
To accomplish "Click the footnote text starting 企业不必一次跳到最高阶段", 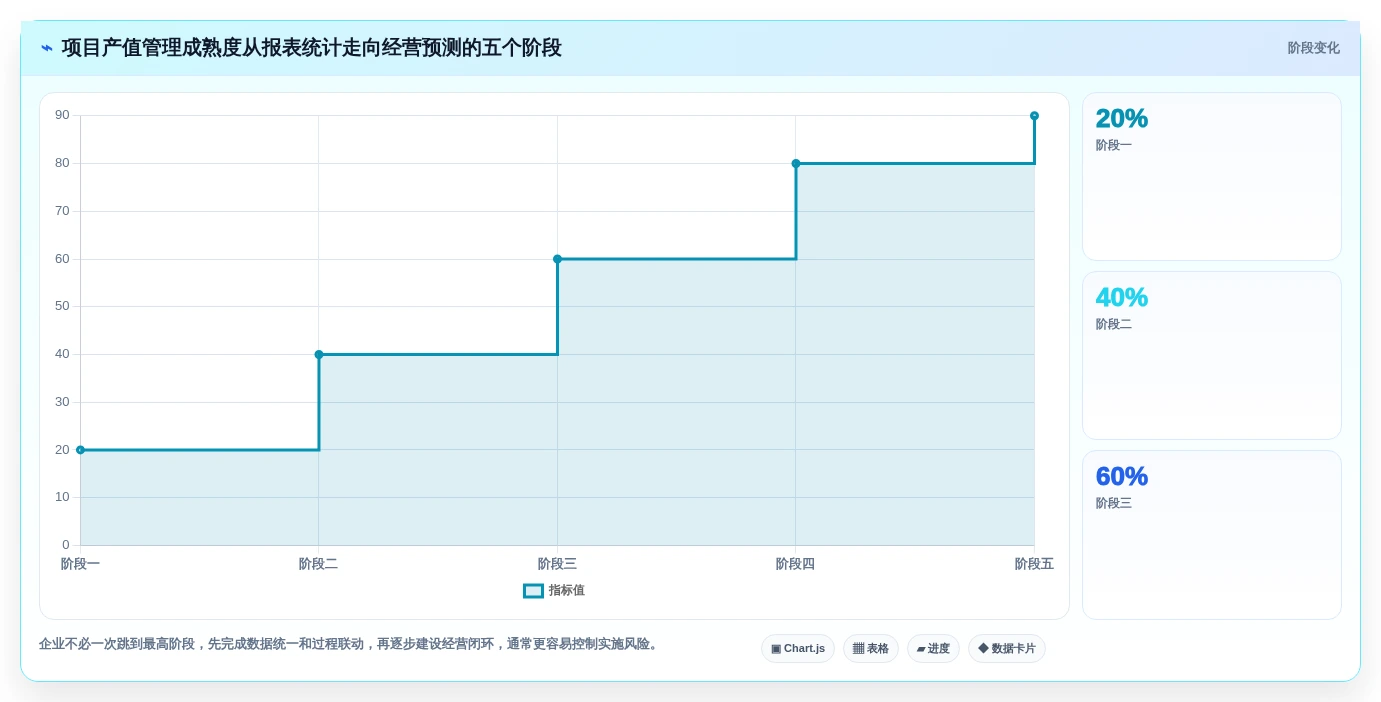I will pos(350,644).
